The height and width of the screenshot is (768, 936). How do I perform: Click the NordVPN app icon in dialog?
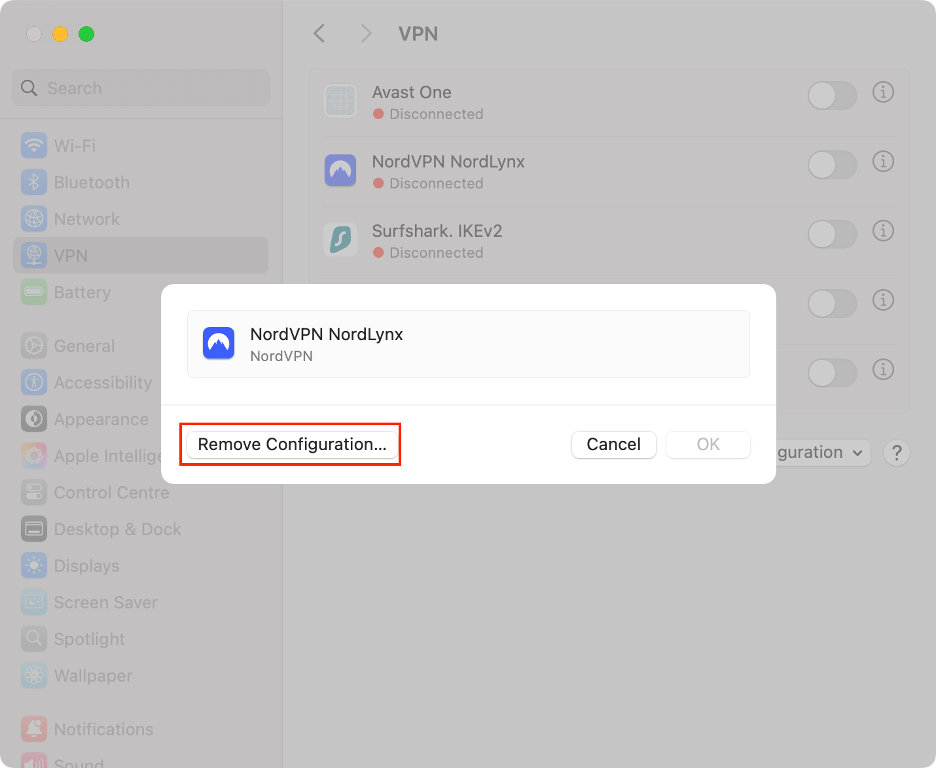(218, 344)
